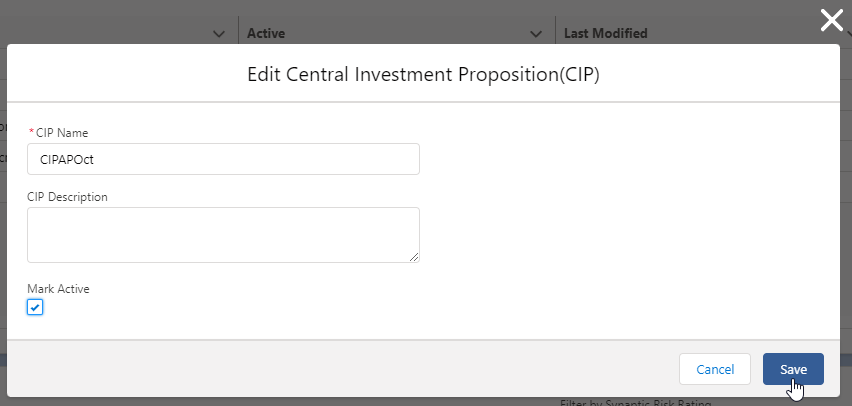Image resolution: width=852 pixels, height=406 pixels.
Task: Click the CIP Description field label
Action: 67,197
